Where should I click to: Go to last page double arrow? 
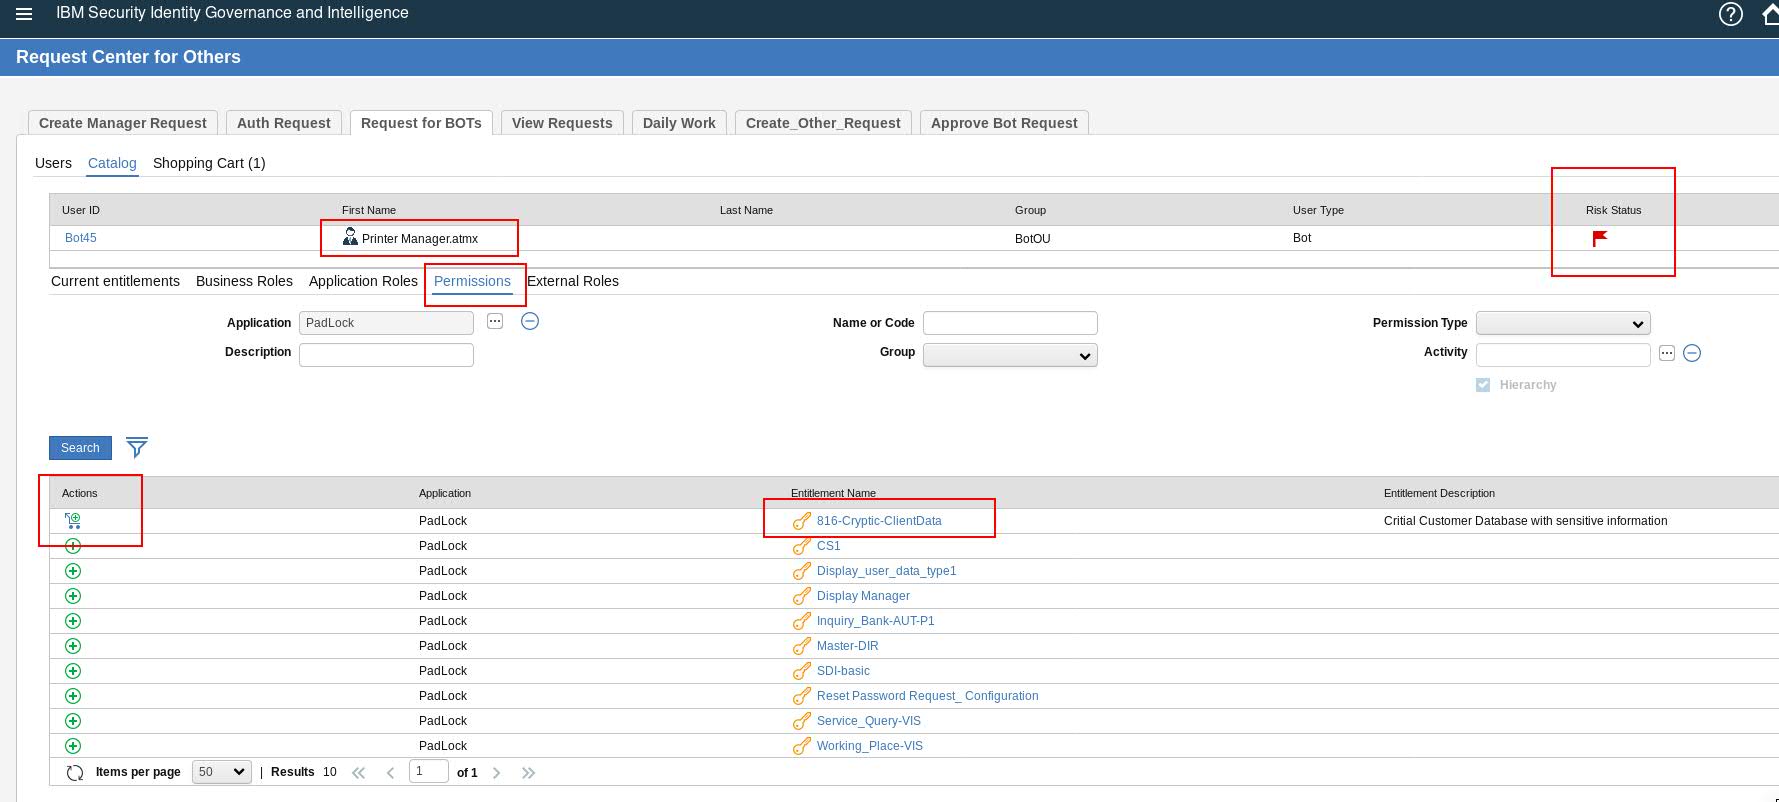pos(529,772)
